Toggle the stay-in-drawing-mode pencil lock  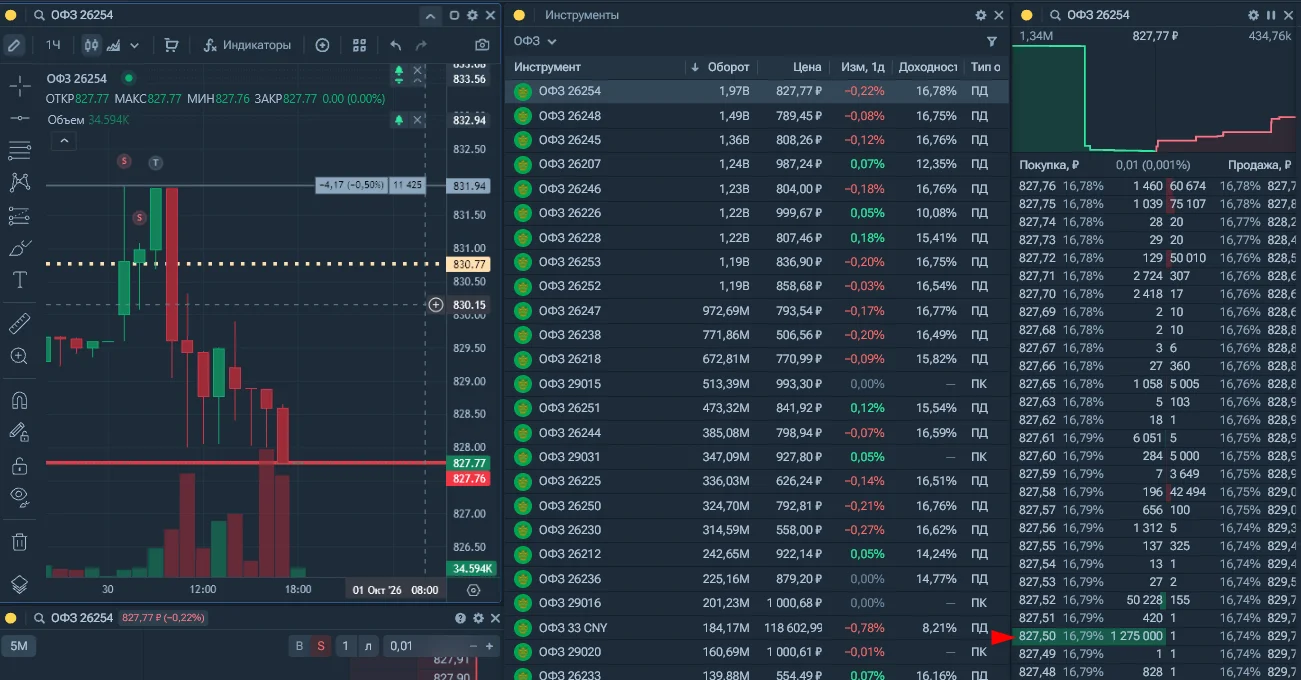(19, 432)
